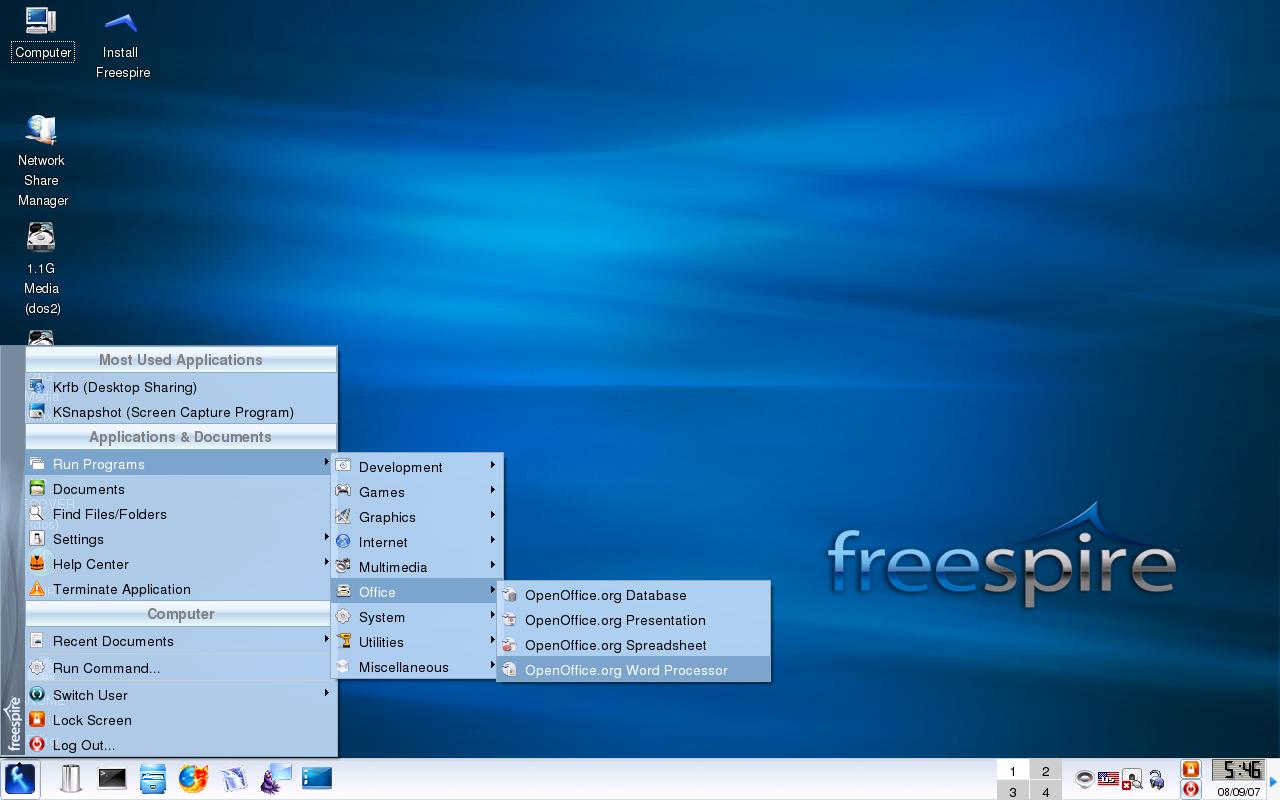Open the trash can in the panel
Screen dimensions: 1280x800
click(x=71, y=778)
